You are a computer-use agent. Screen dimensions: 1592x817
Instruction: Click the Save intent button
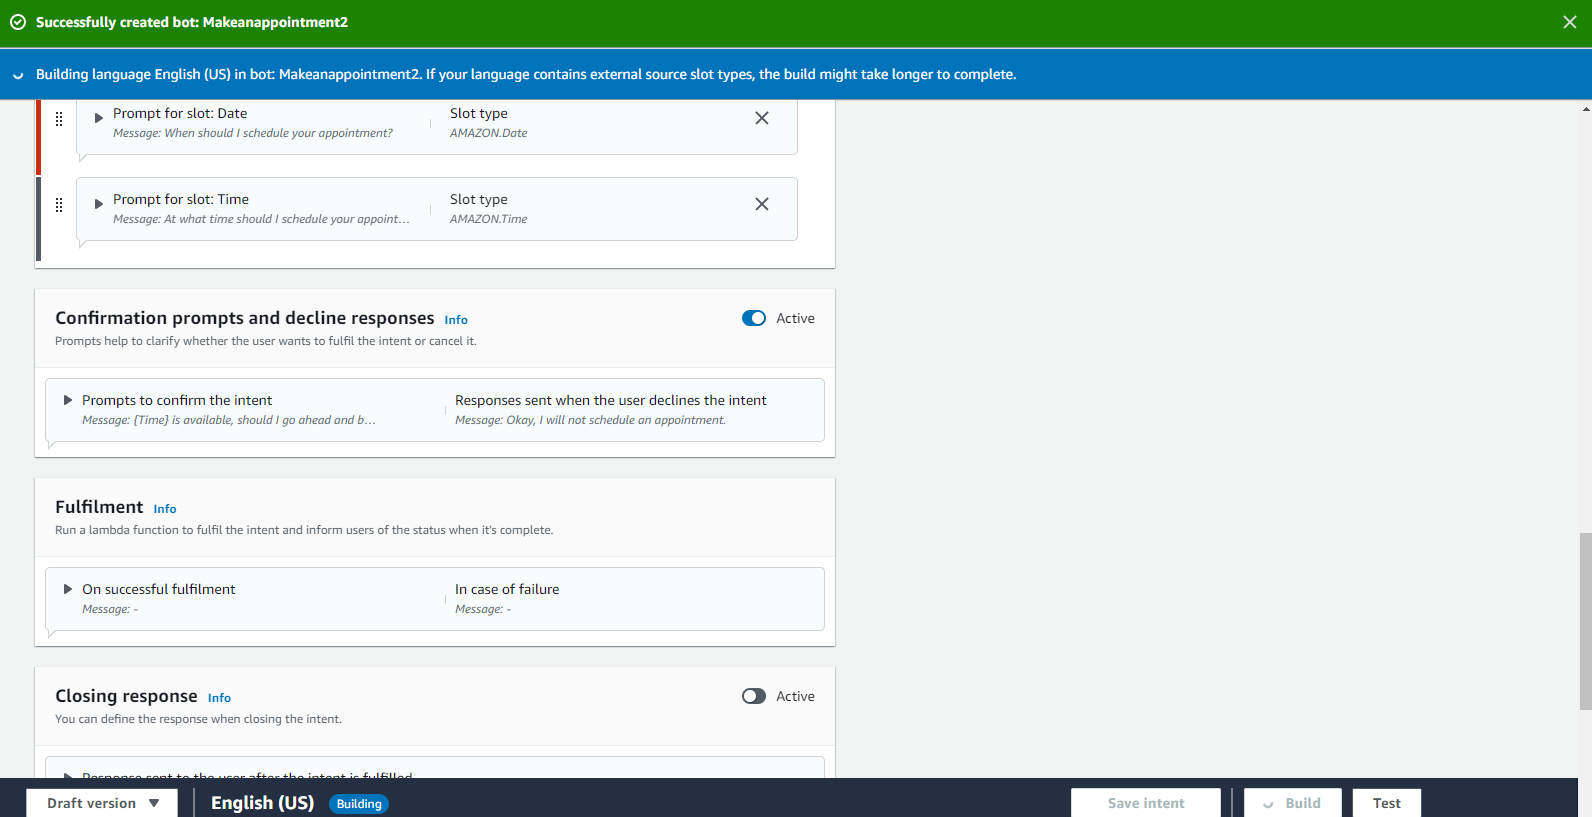tap(1145, 803)
